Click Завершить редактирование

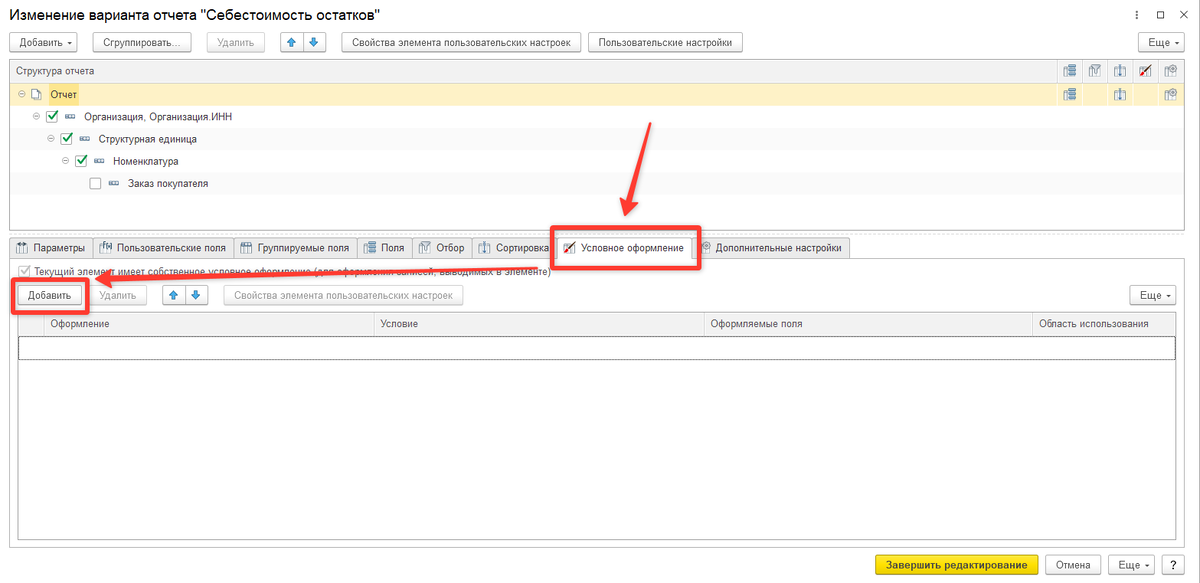click(956, 564)
